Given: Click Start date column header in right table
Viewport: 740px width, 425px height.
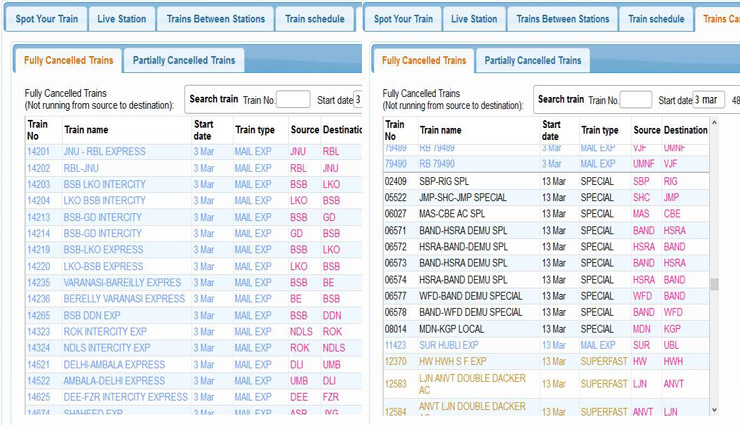Looking at the screenshot, I should [551, 130].
